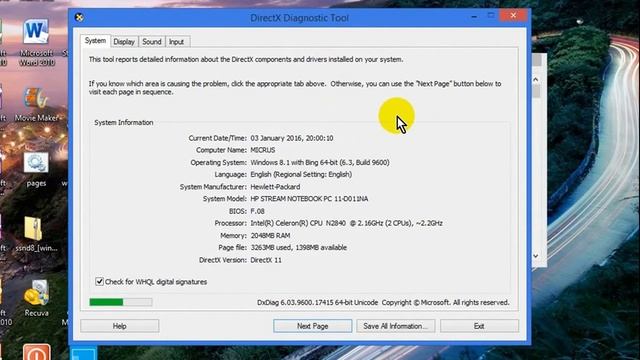Click the background window's scroll up arrow

[536, 79]
